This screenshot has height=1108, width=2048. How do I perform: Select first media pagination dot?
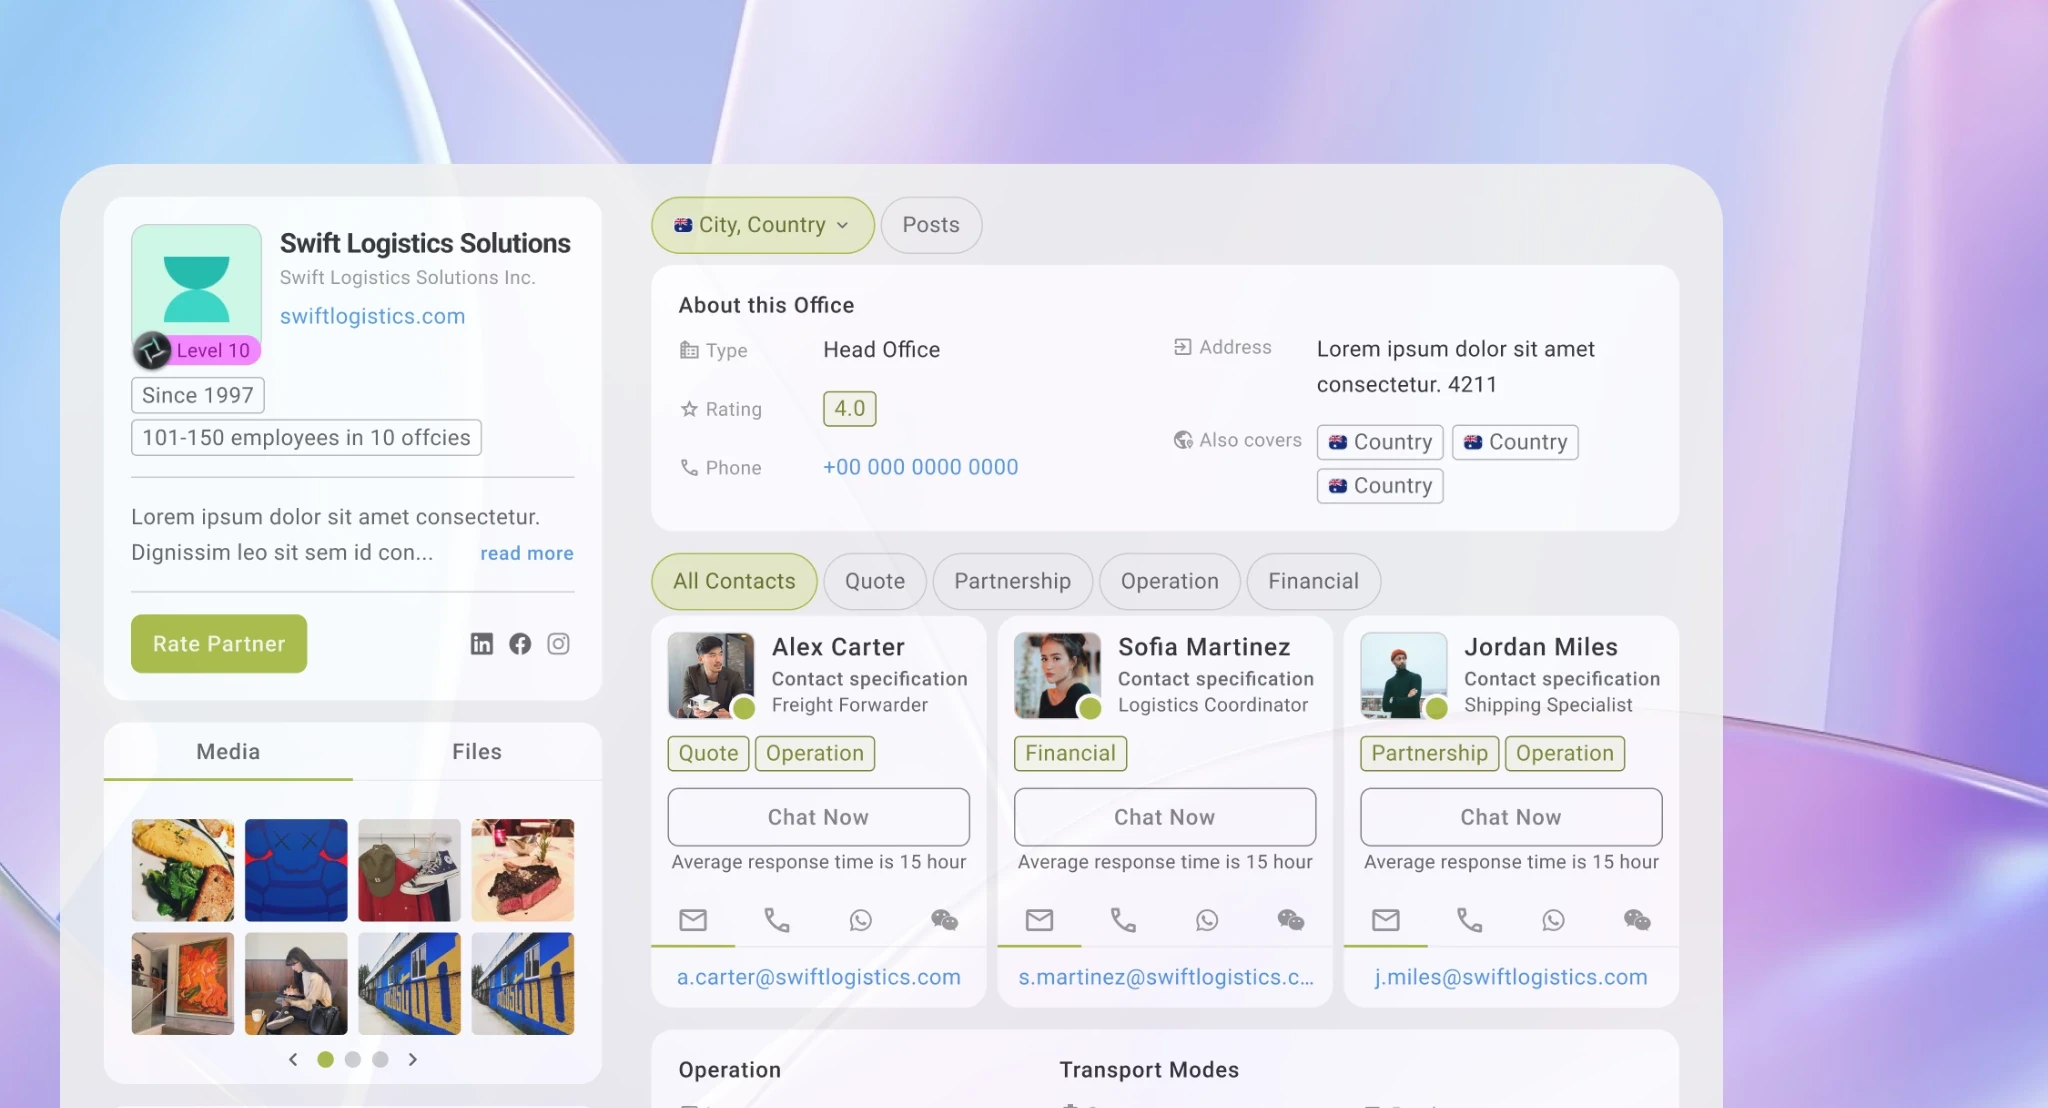[x=325, y=1060]
